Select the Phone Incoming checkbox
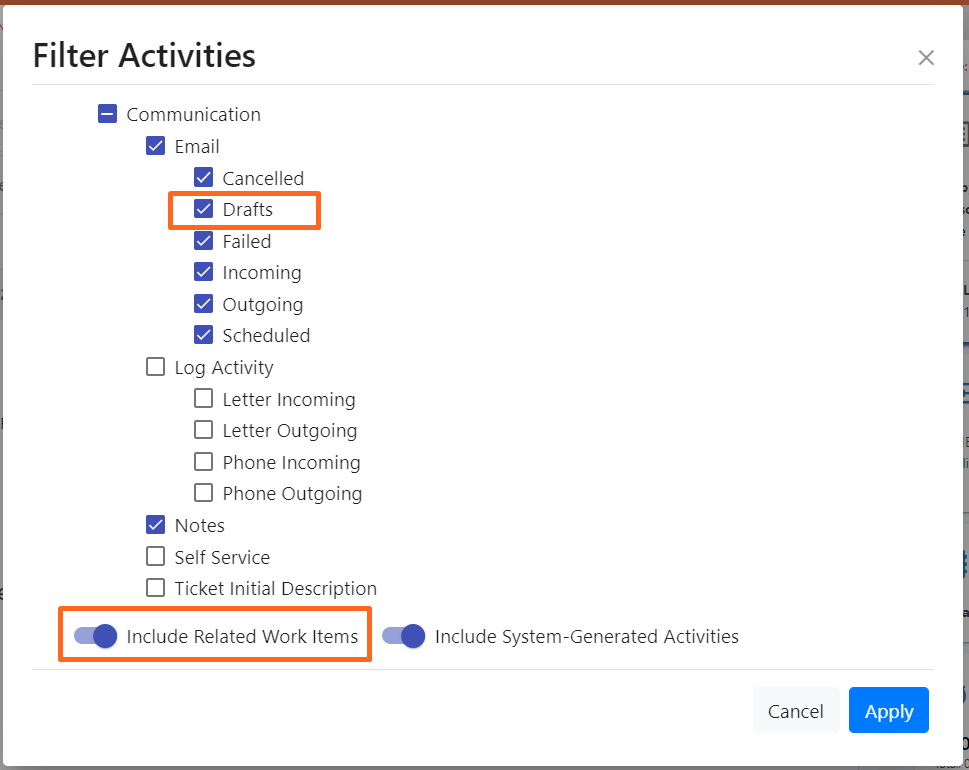 click(204, 462)
